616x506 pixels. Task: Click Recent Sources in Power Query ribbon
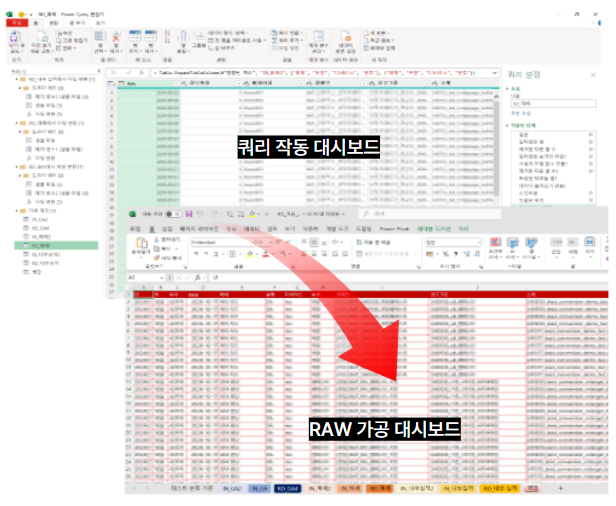pyautogui.click(x=379, y=40)
